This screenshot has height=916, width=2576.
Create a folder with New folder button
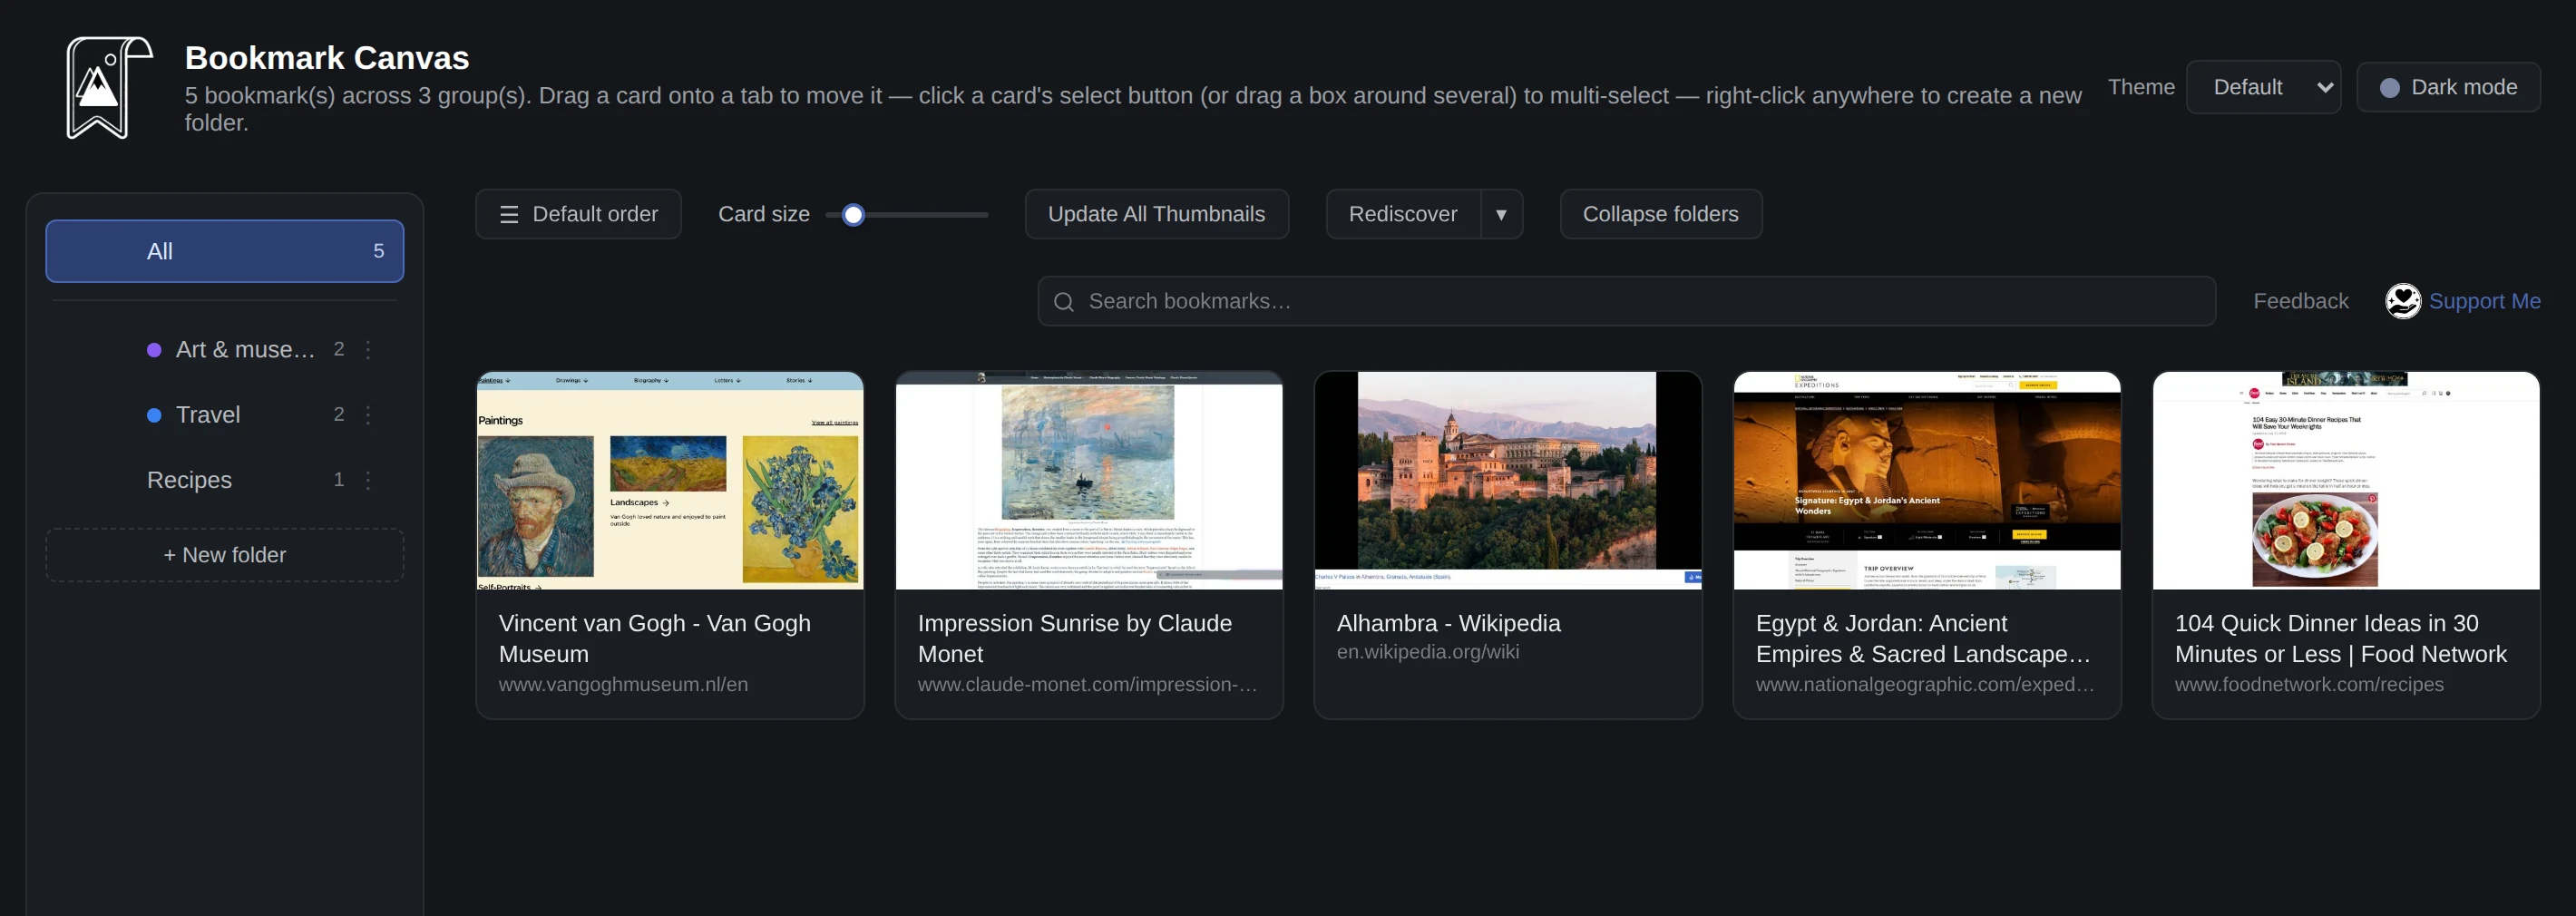point(225,555)
